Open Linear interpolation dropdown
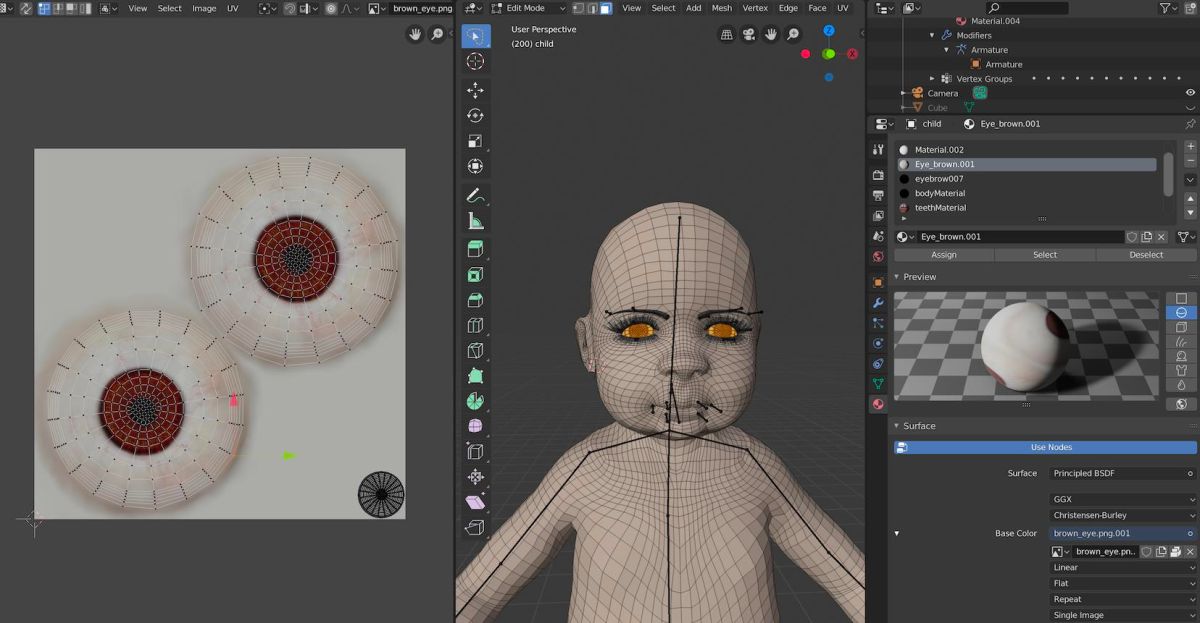The width and height of the screenshot is (1200, 623). click(x=1122, y=568)
